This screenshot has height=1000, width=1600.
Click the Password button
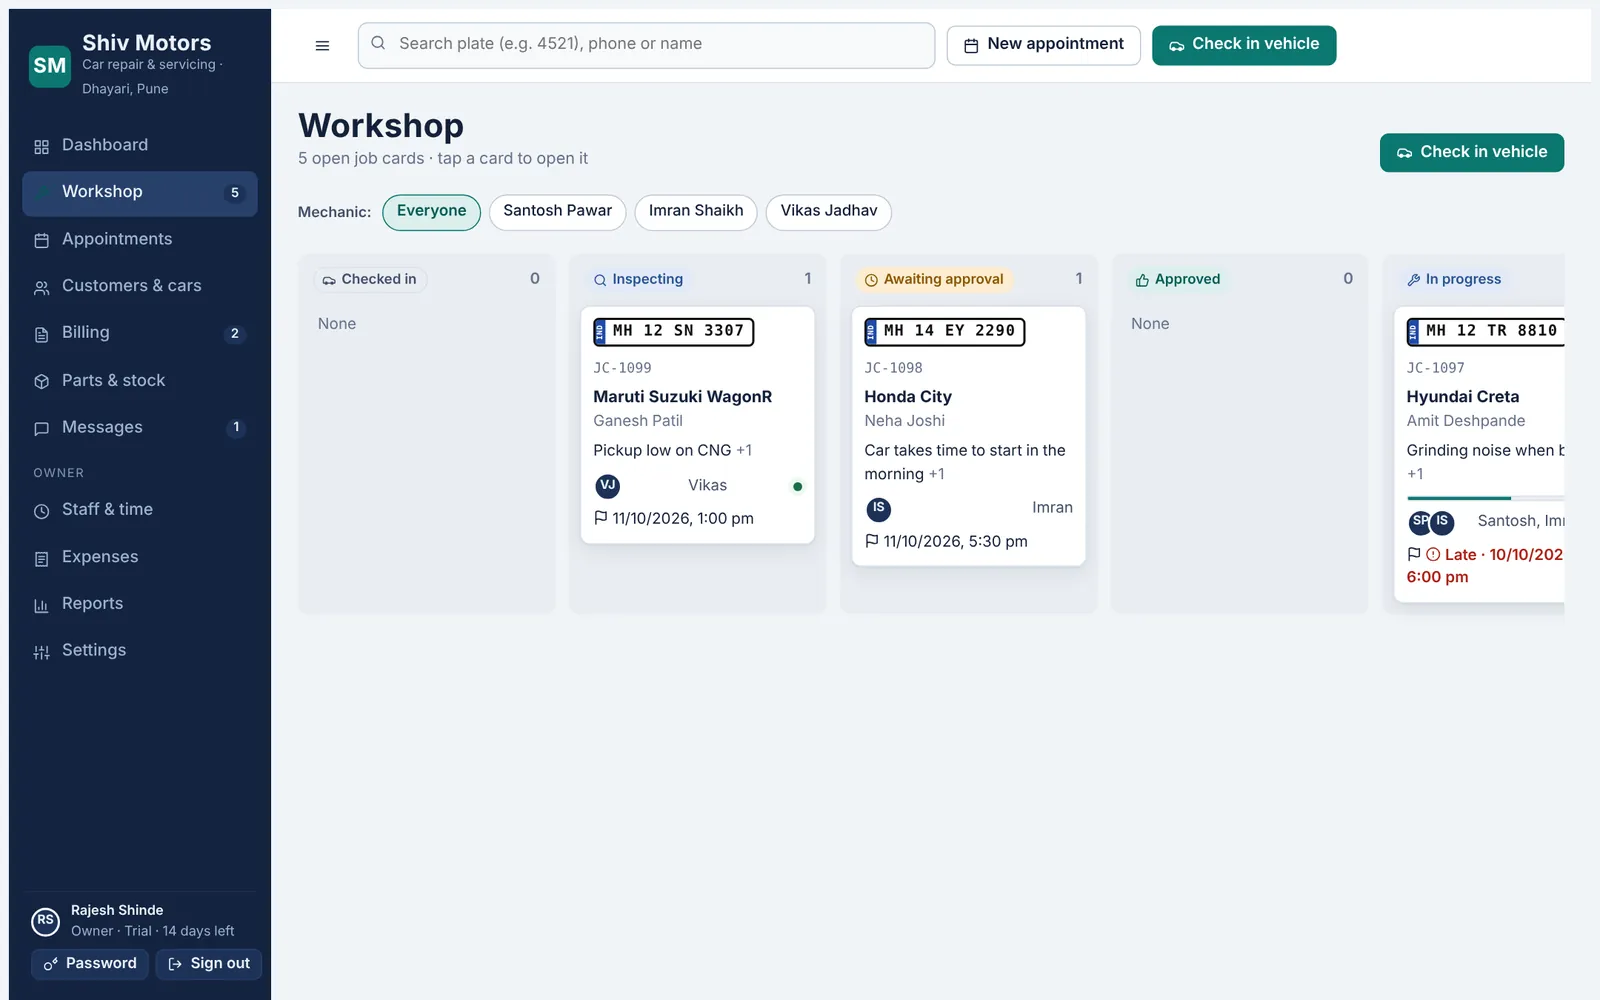[90, 964]
